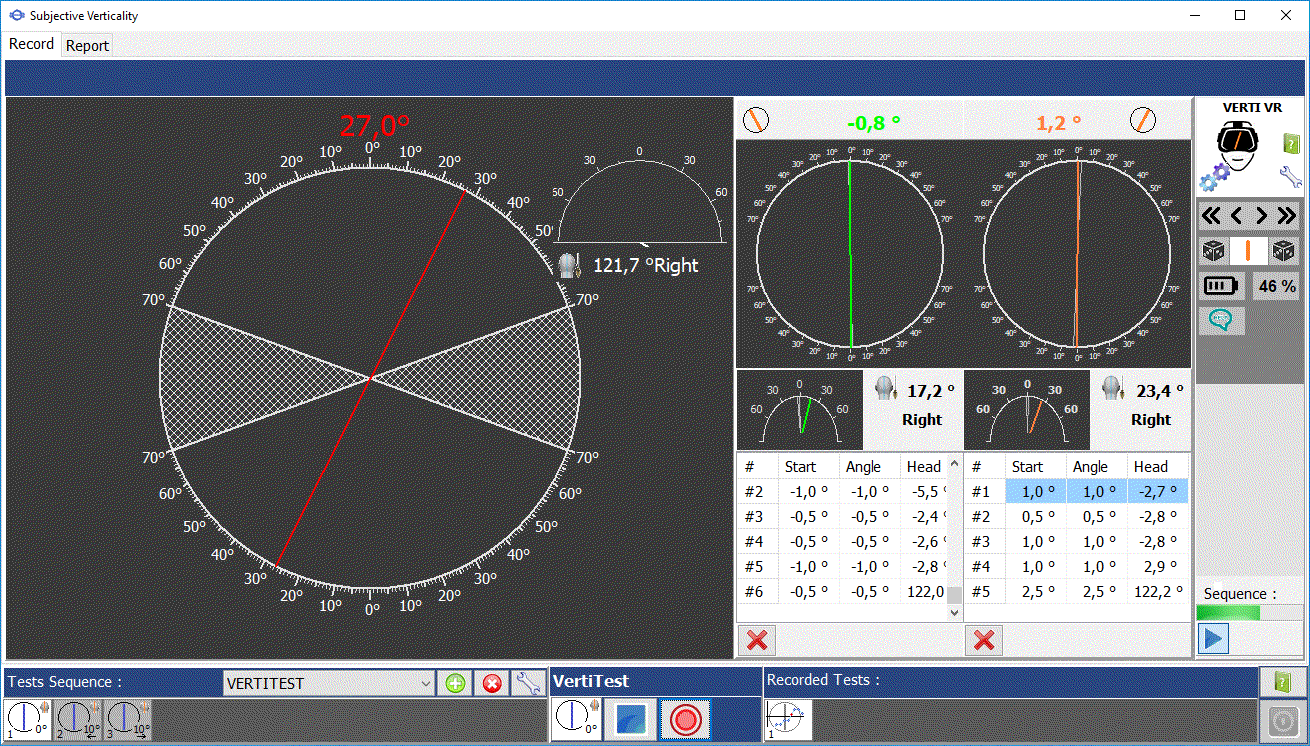Click the 122,2 ° head value in right table
This screenshot has height=746, width=1310.
1159,592
